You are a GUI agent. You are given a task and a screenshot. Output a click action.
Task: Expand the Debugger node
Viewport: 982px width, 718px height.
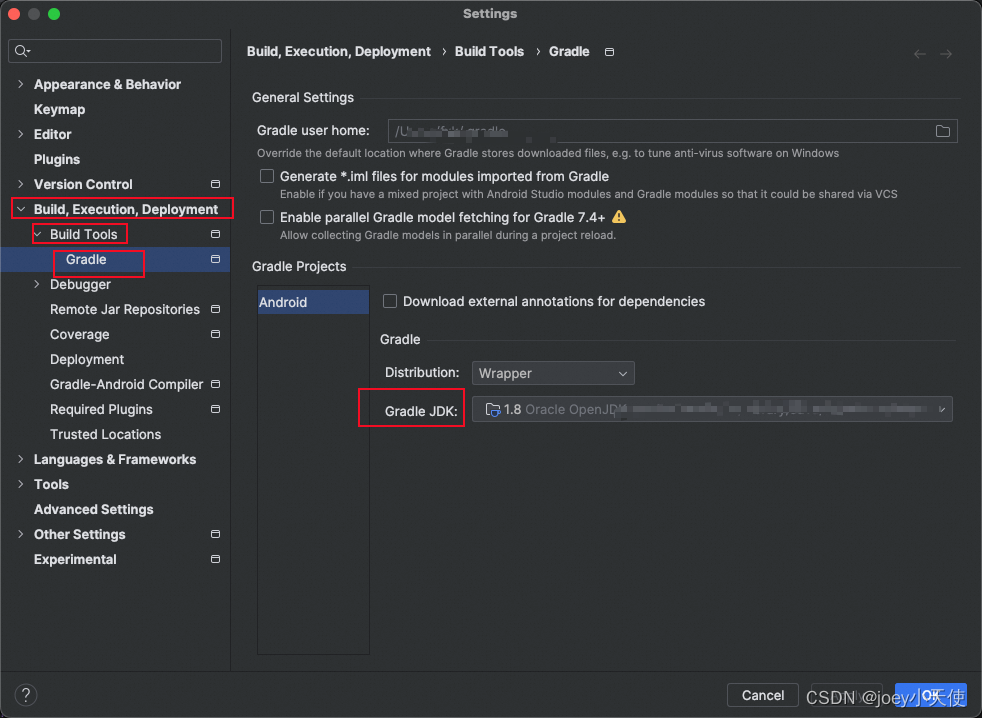point(37,284)
